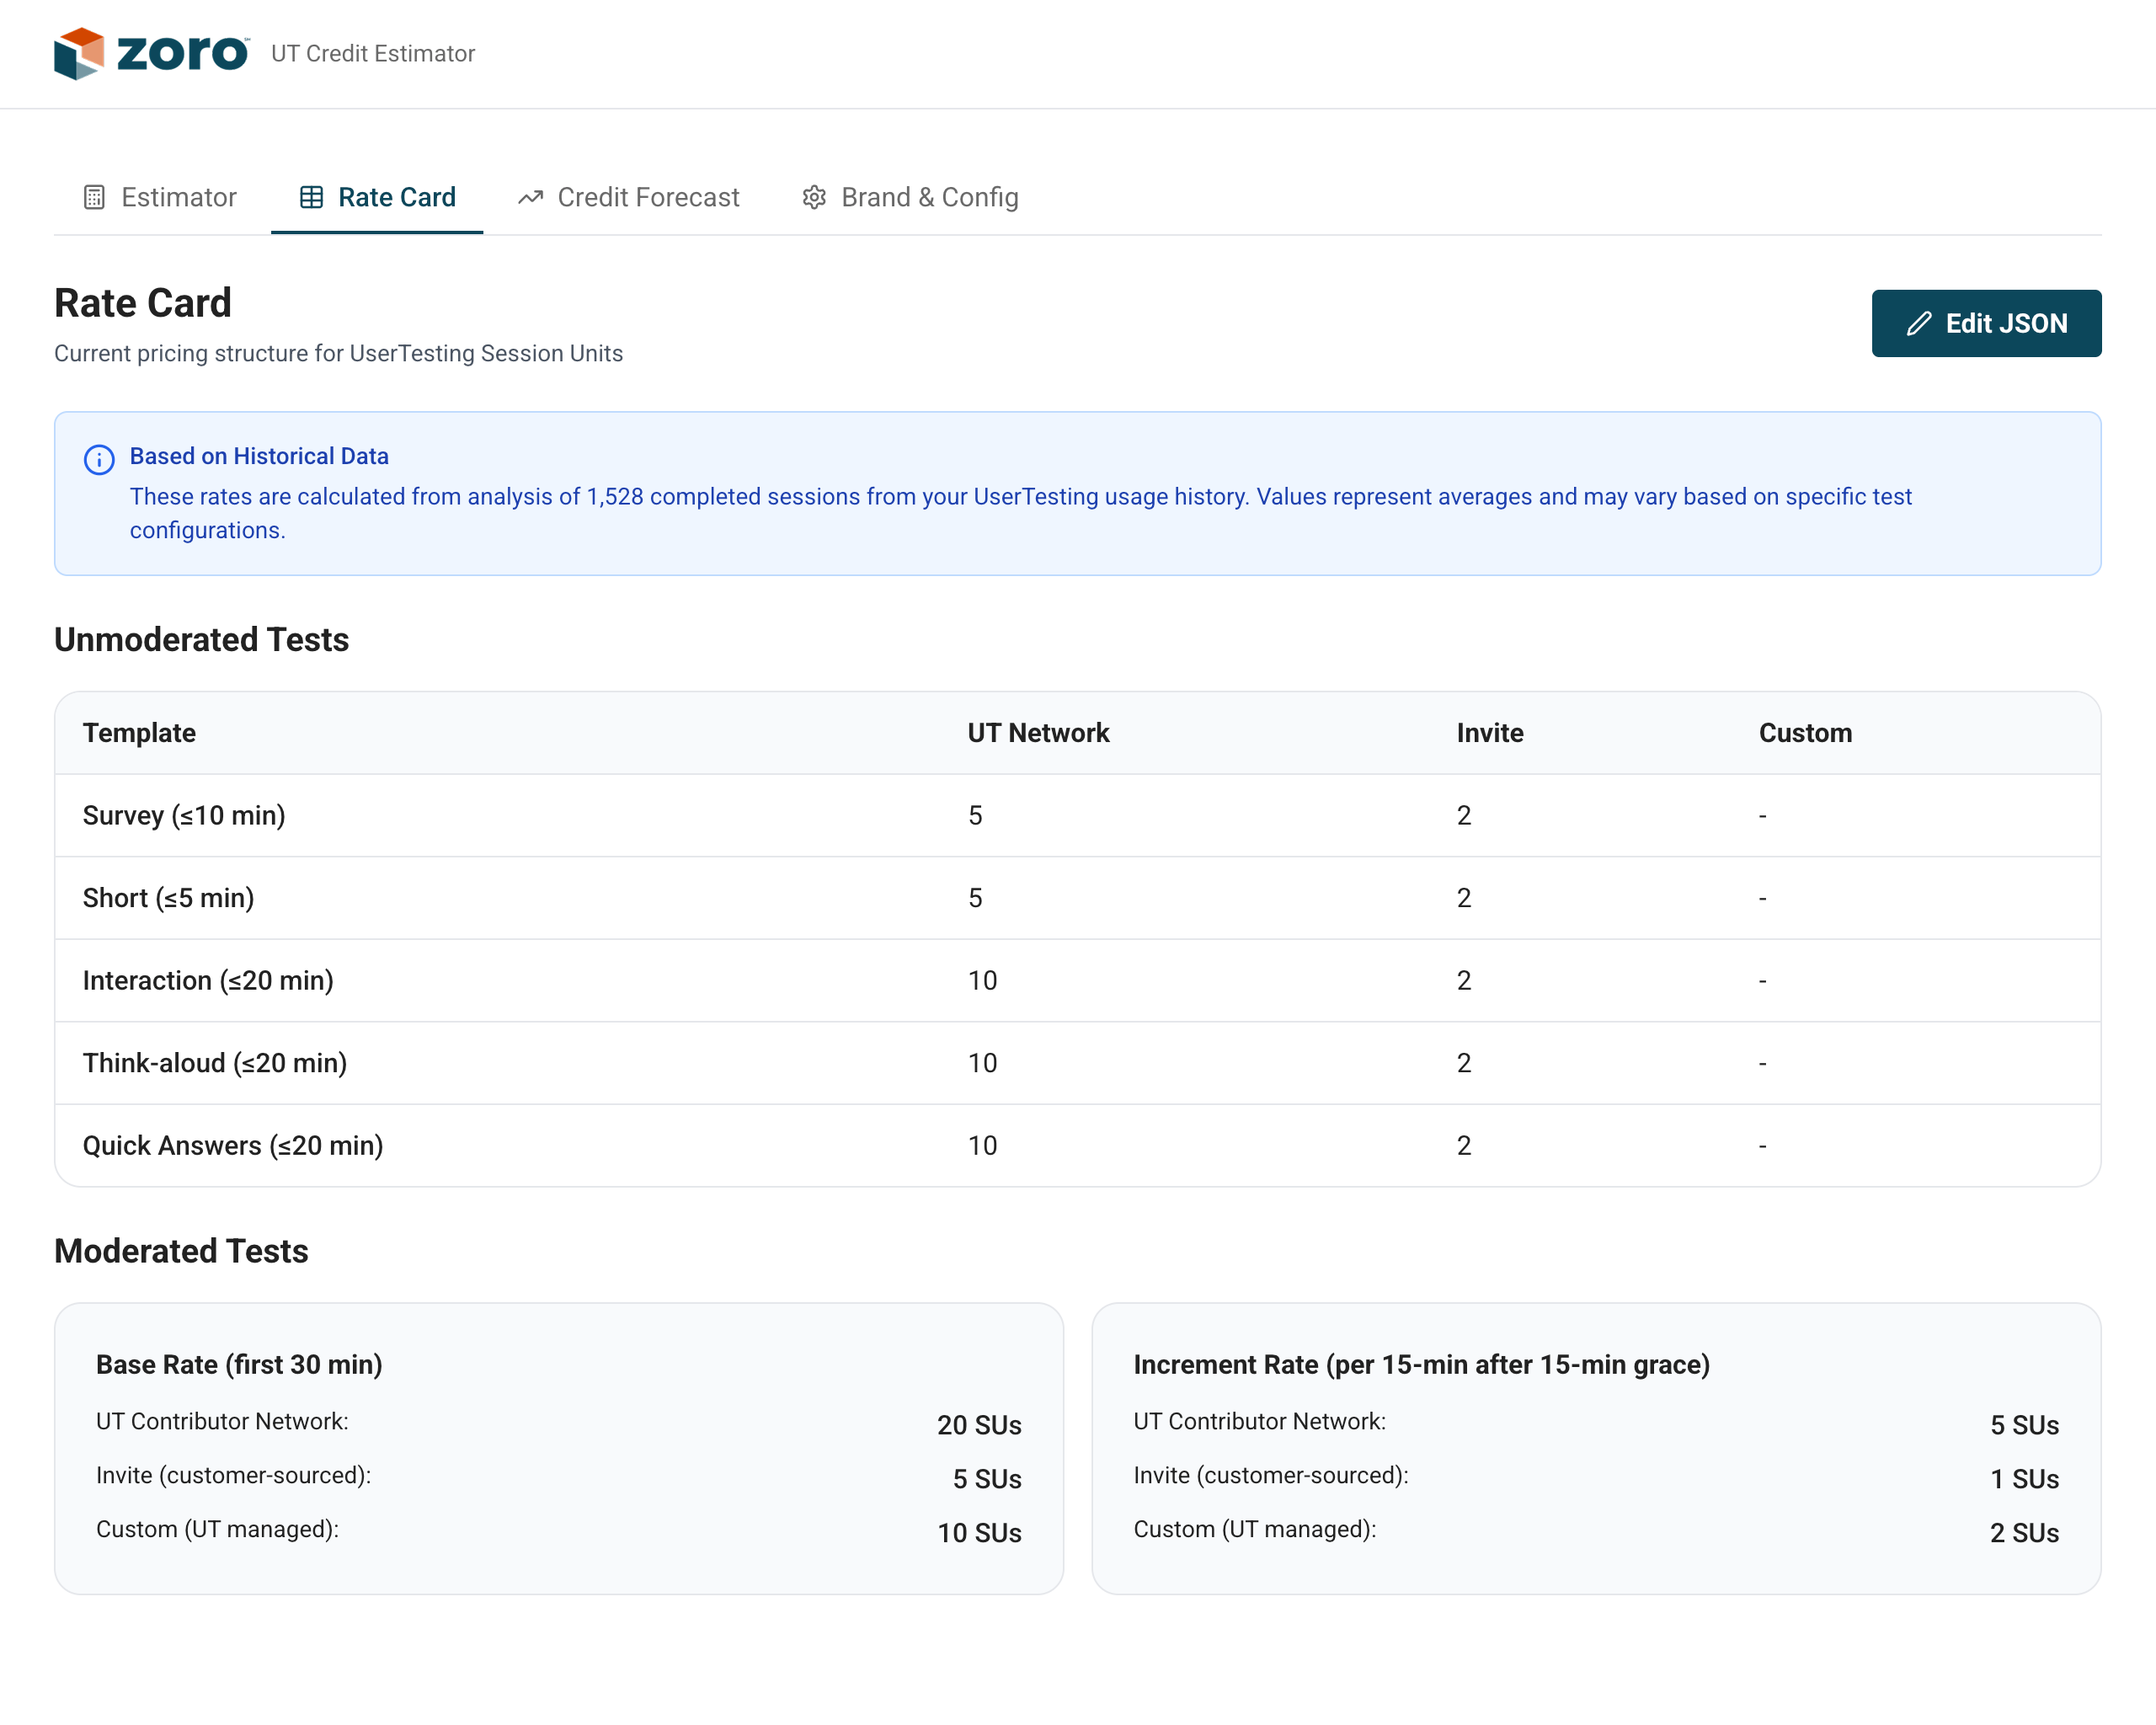
Task: Click the grid icon next to Rate Card
Action: click(x=311, y=197)
